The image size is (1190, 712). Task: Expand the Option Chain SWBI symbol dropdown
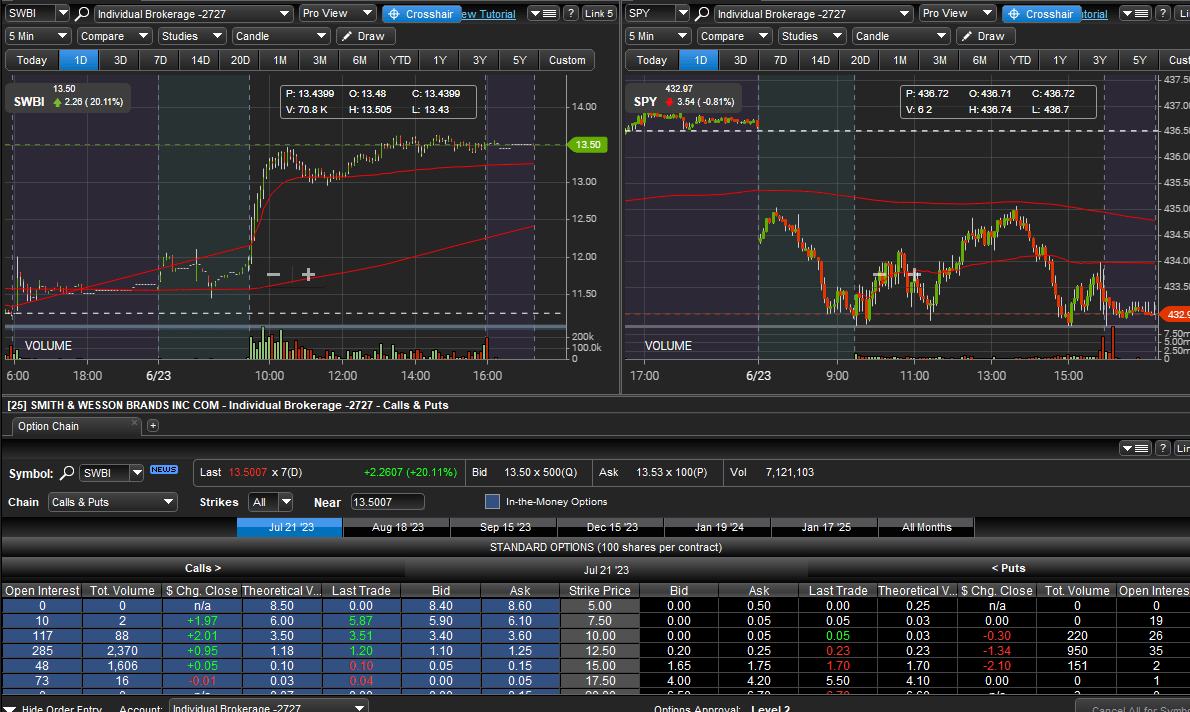137,473
